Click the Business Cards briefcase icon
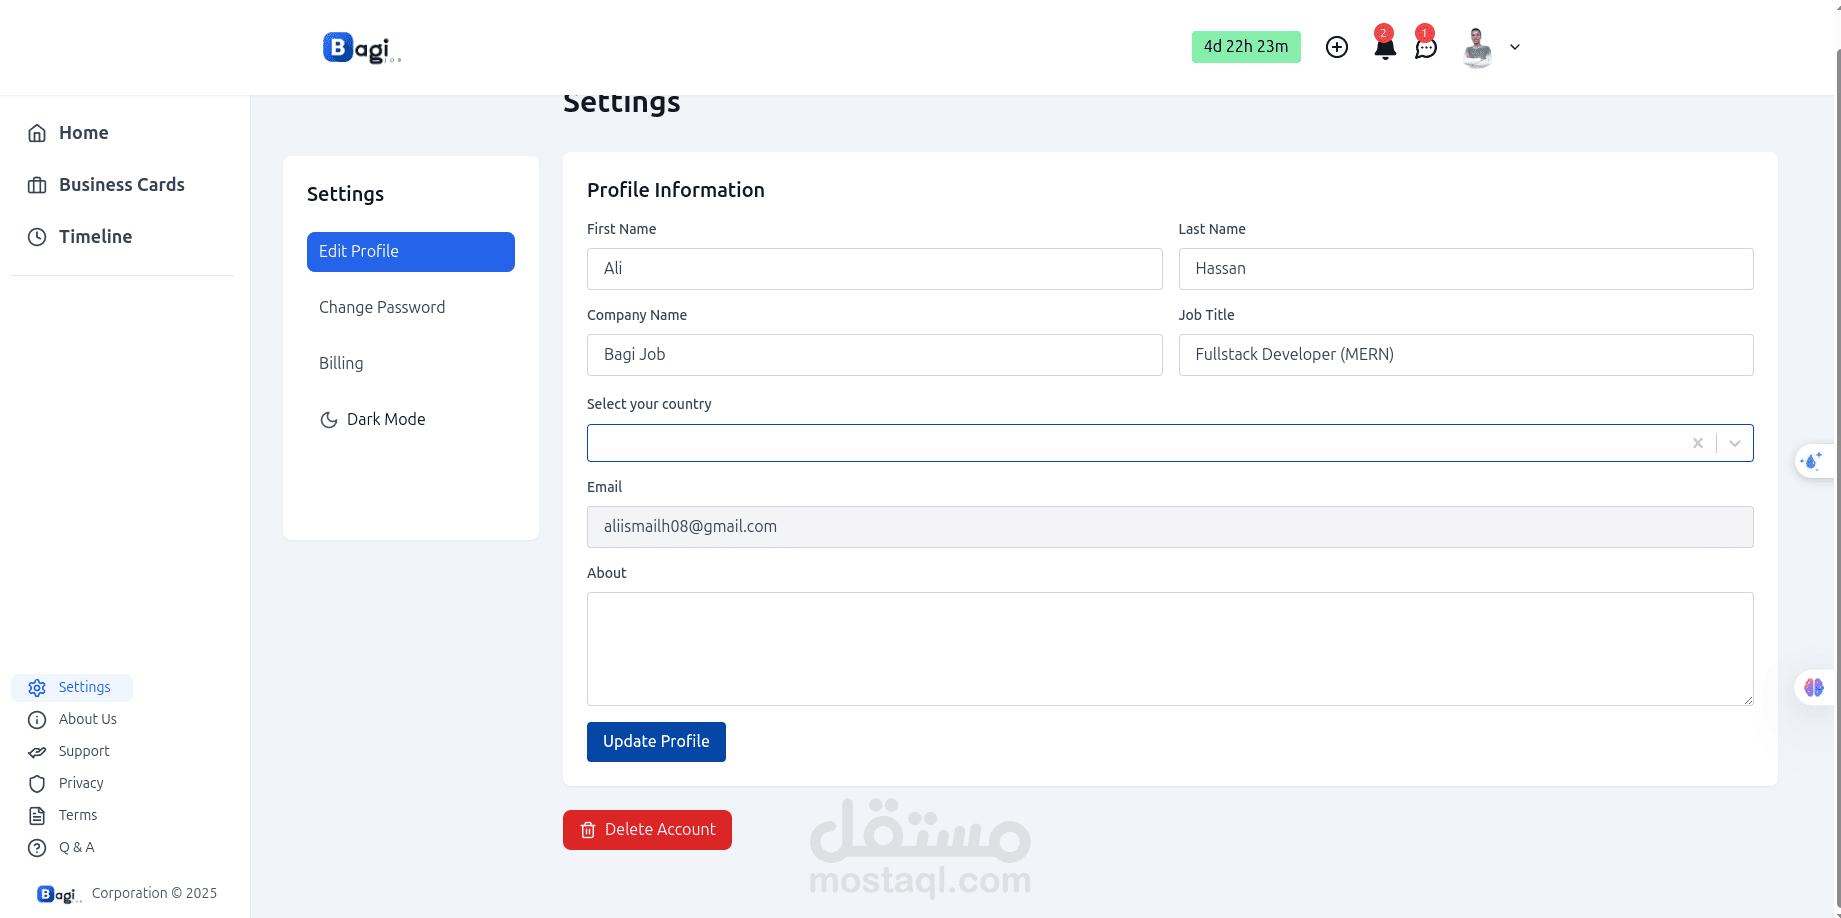This screenshot has height=918, width=1841. click(37, 185)
